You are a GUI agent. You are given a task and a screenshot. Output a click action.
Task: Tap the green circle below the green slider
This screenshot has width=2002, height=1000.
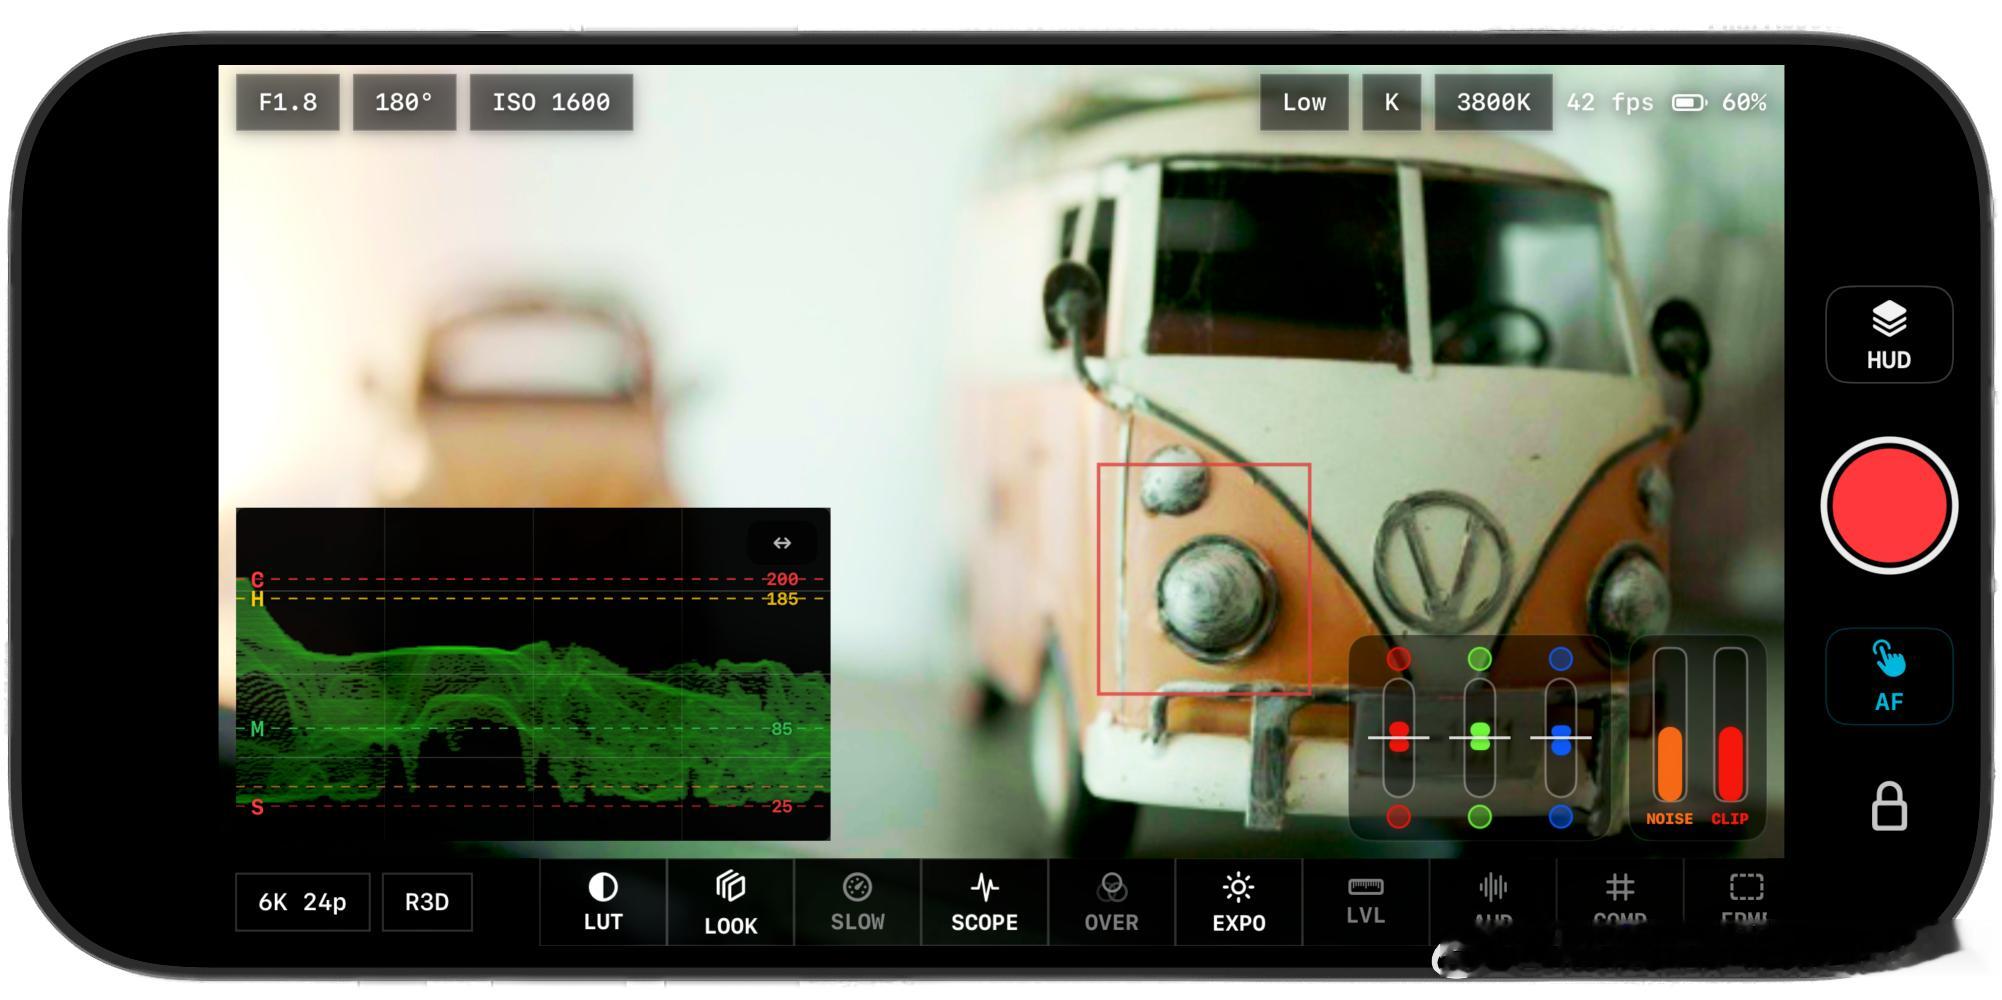(x=1480, y=817)
